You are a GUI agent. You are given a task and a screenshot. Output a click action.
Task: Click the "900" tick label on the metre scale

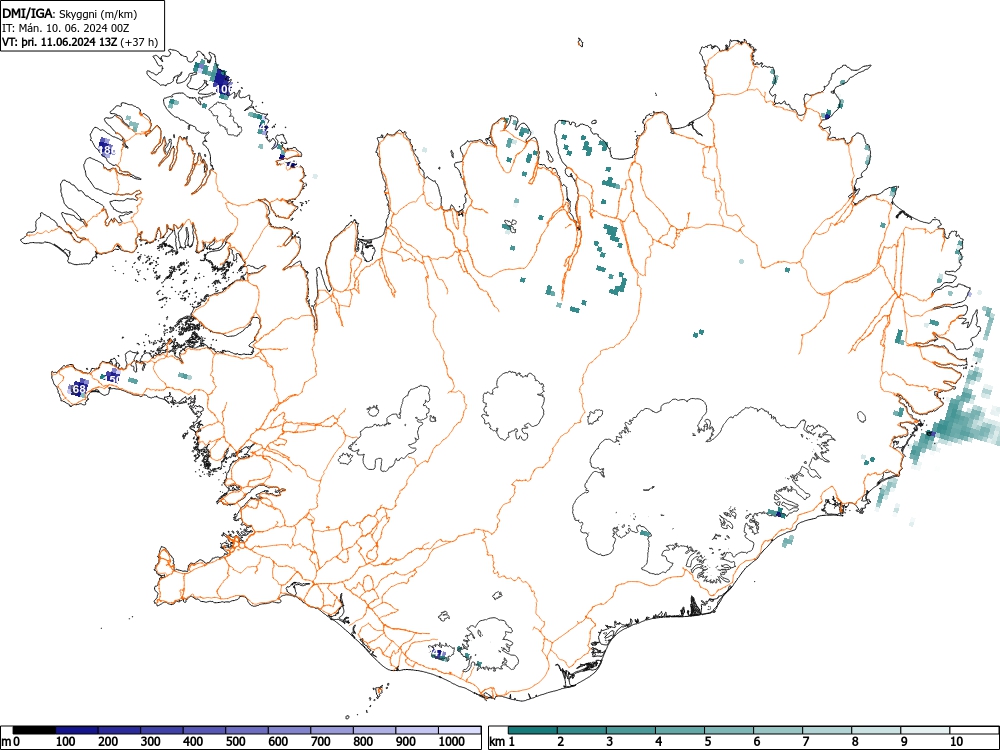pyautogui.click(x=406, y=742)
